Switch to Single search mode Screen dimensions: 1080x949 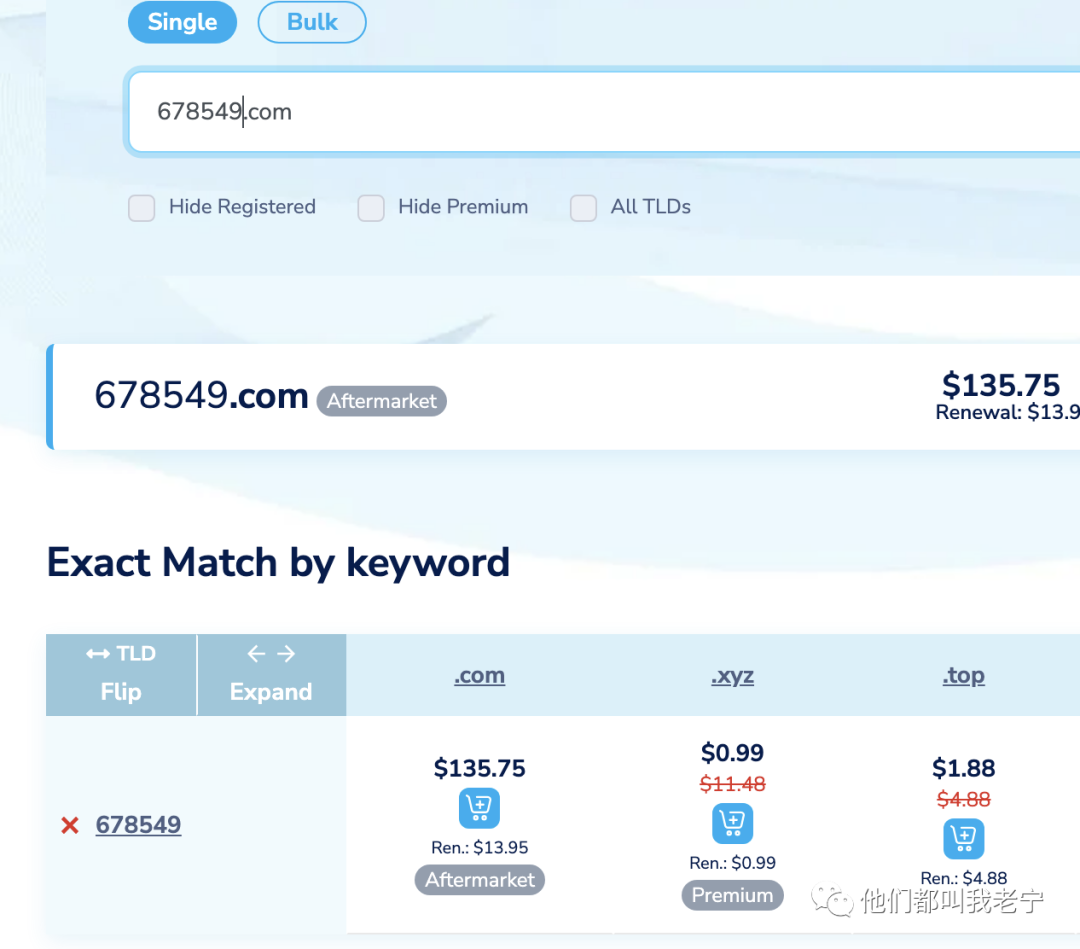[x=182, y=23]
